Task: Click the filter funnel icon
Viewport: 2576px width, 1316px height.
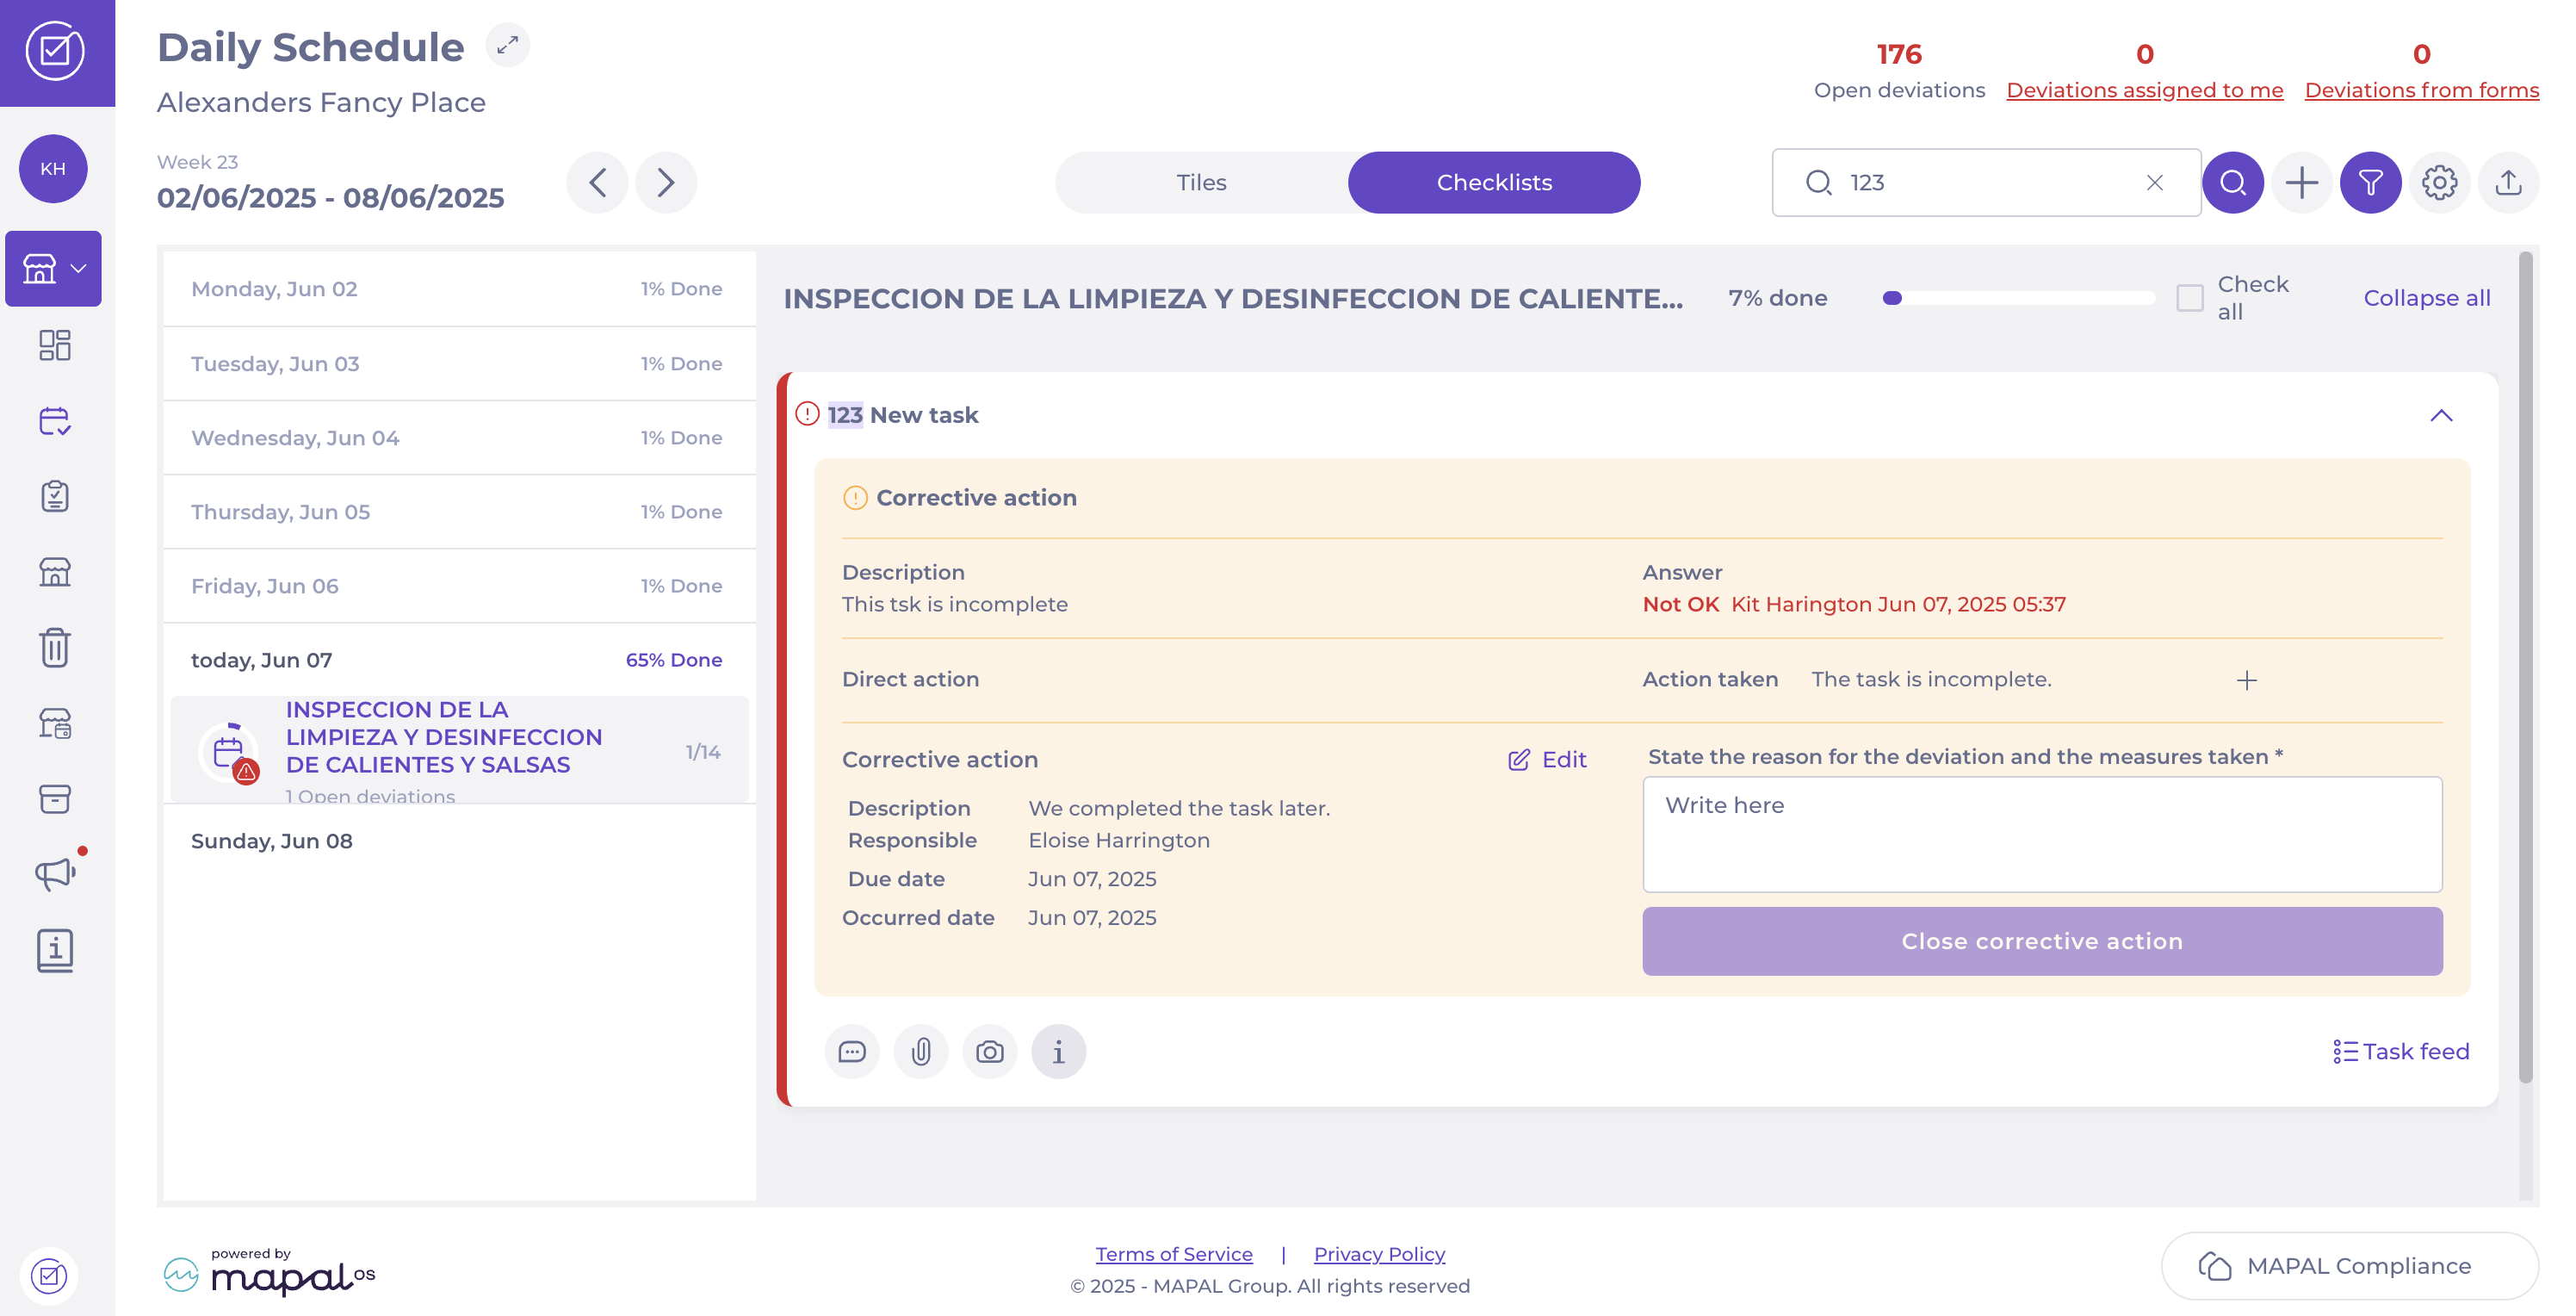Action: click(2370, 183)
